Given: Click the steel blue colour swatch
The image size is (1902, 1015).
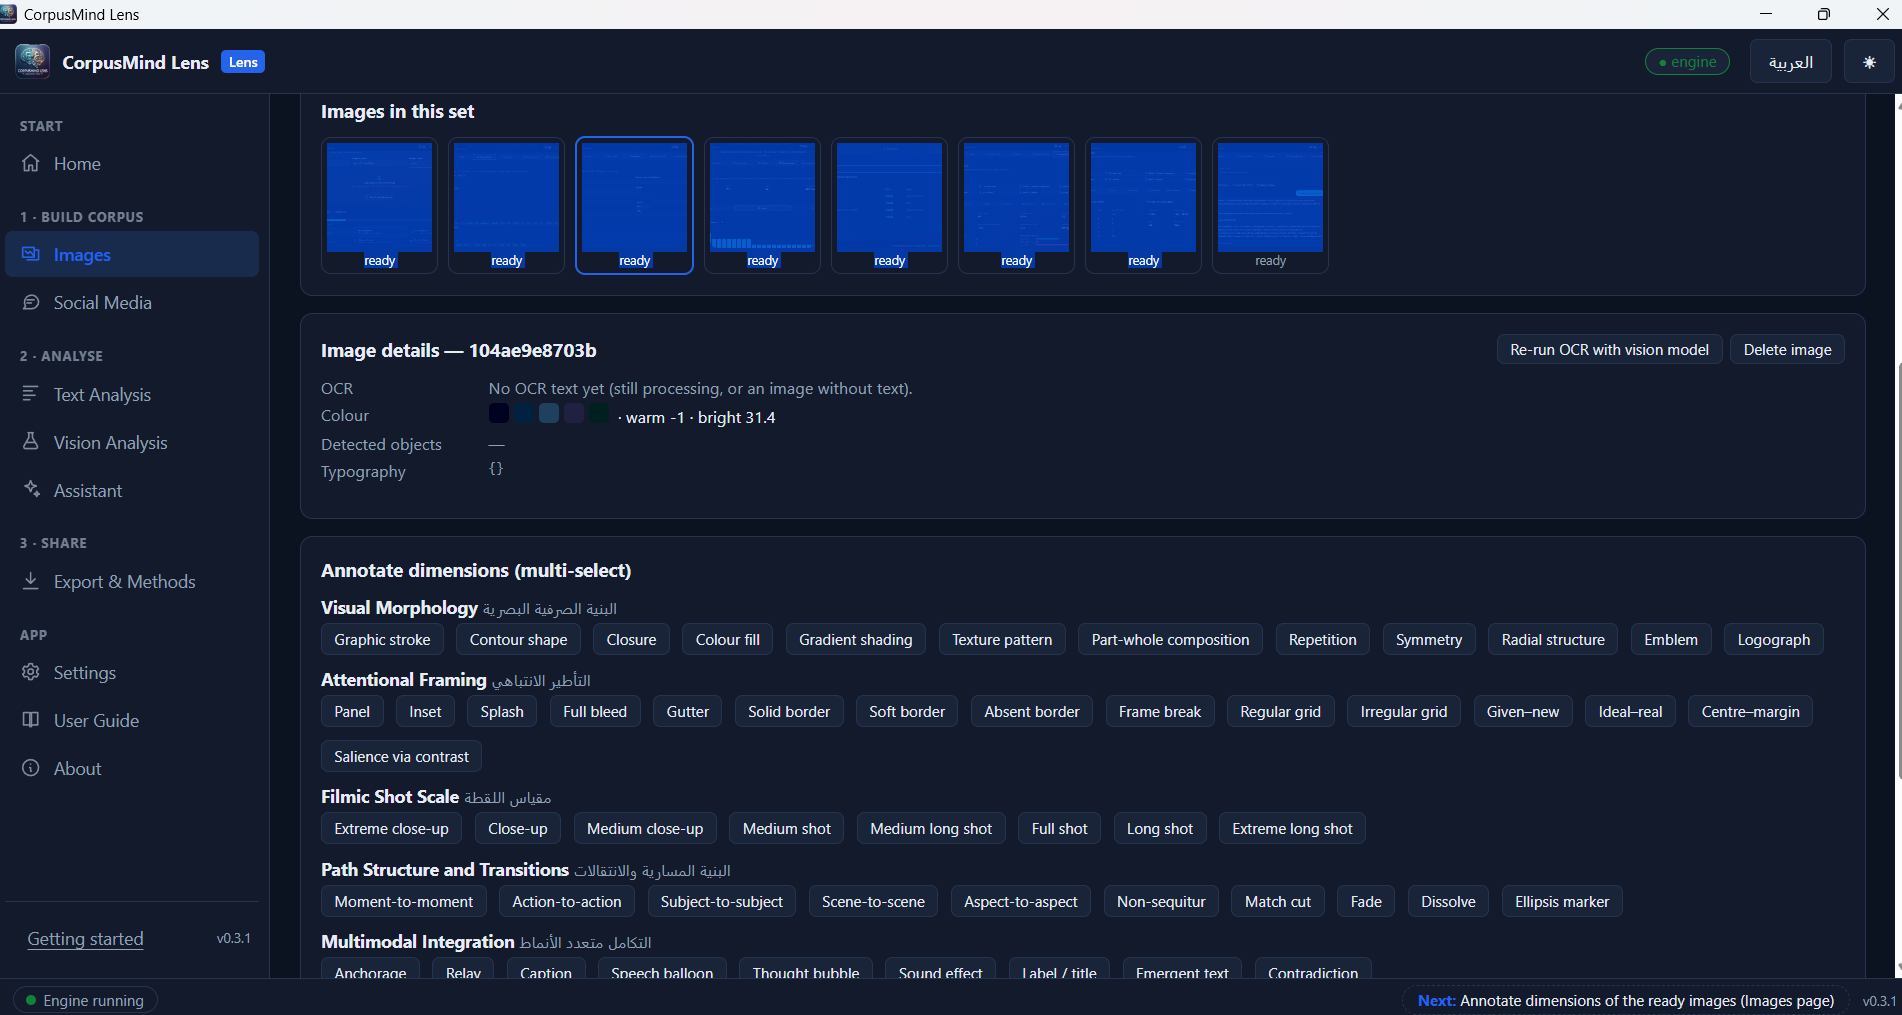Looking at the screenshot, I should click(549, 413).
